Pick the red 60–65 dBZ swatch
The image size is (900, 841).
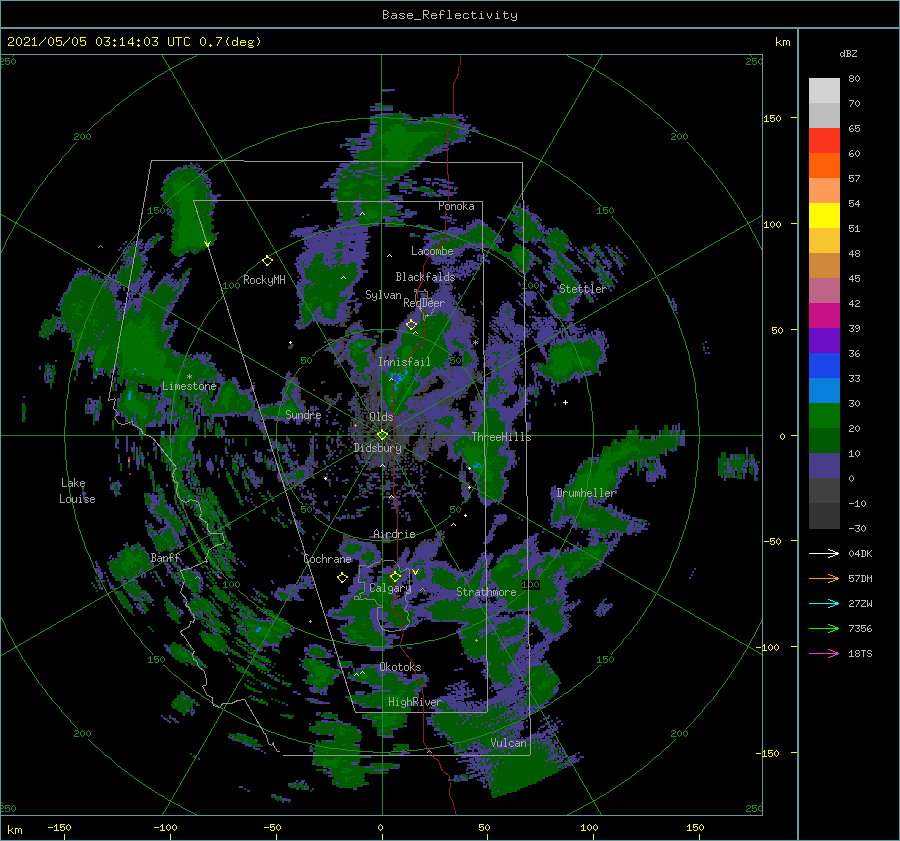coord(824,141)
